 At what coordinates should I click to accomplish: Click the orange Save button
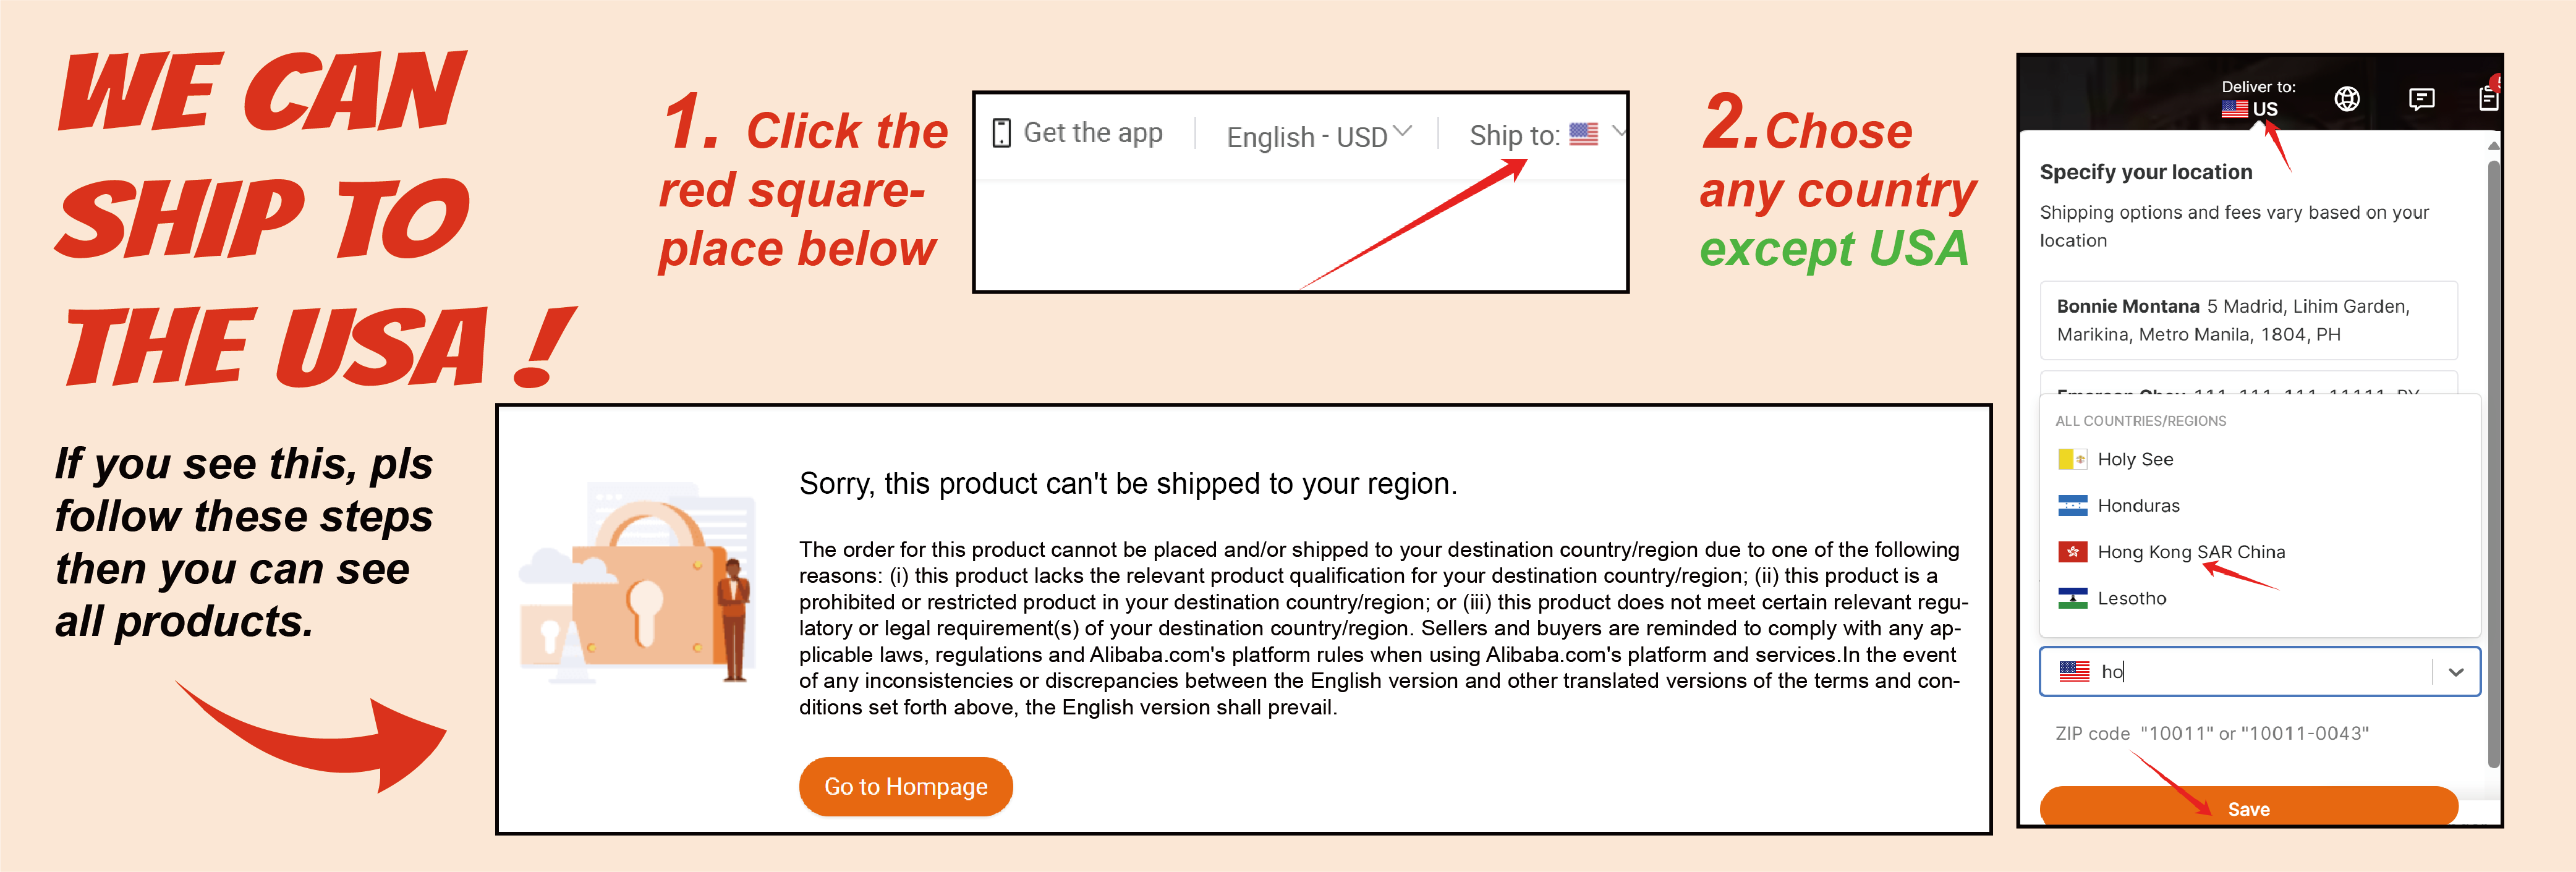click(x=2248, y=806)
